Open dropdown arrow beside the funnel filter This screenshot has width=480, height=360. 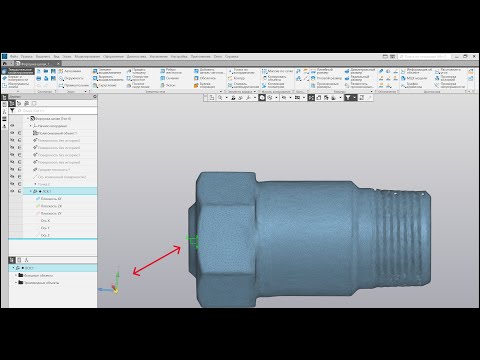click(x=354, y=98)
